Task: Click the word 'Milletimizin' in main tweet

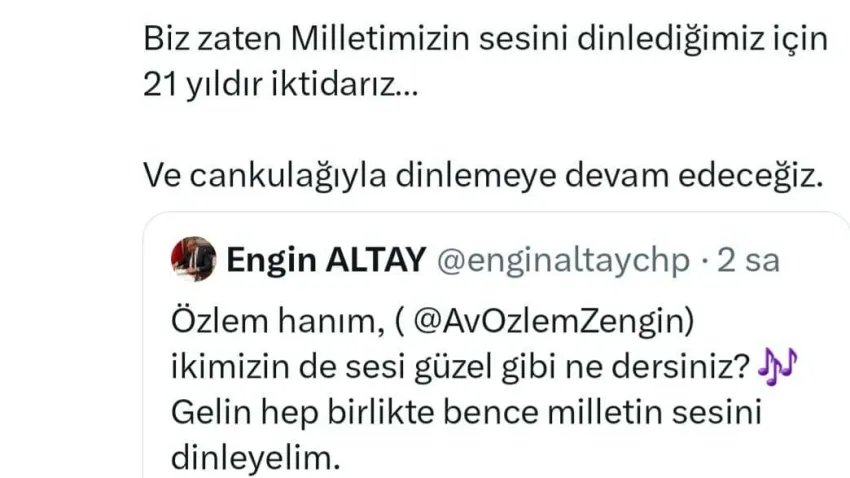Action: tap(380, 39)
